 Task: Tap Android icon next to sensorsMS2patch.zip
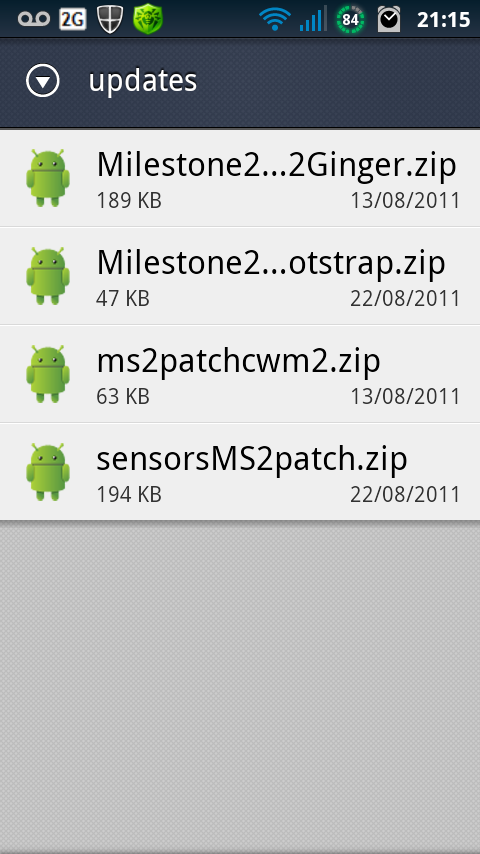click(48, 472)
